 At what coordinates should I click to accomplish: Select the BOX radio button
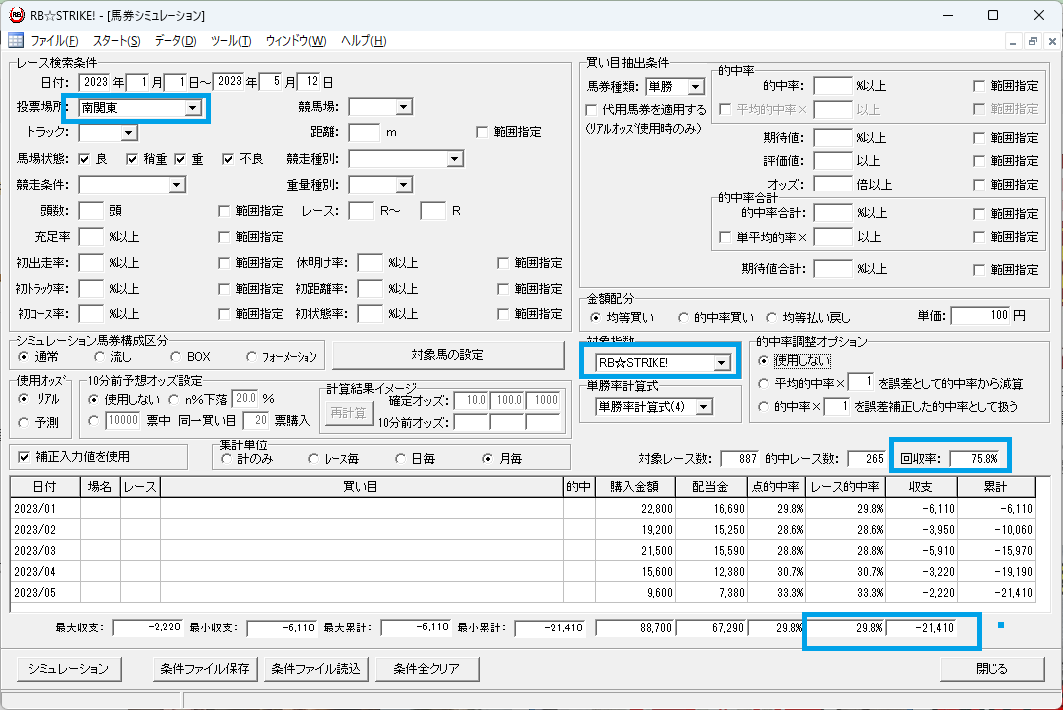tap(176, 357)
